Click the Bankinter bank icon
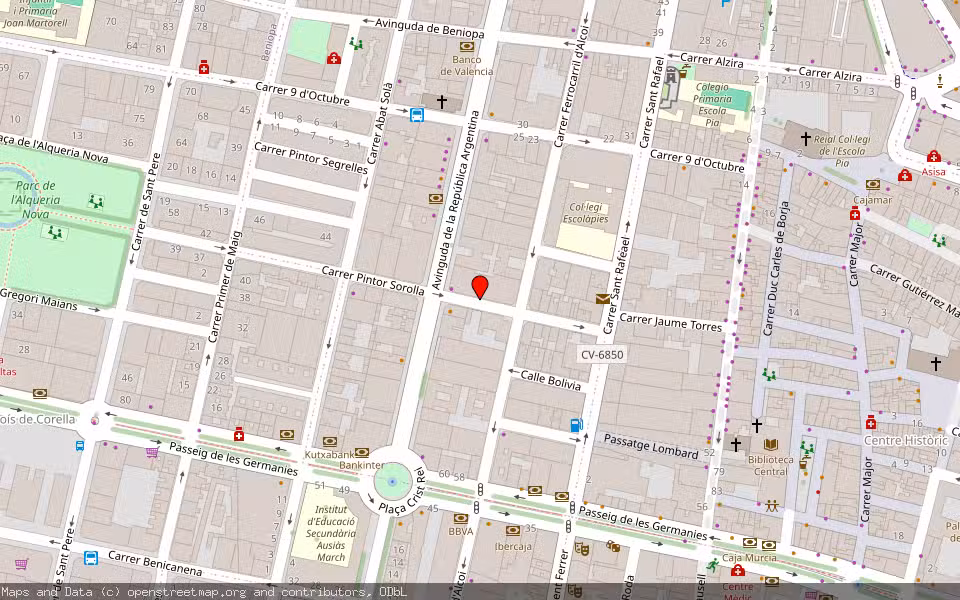 pos(362,452)
